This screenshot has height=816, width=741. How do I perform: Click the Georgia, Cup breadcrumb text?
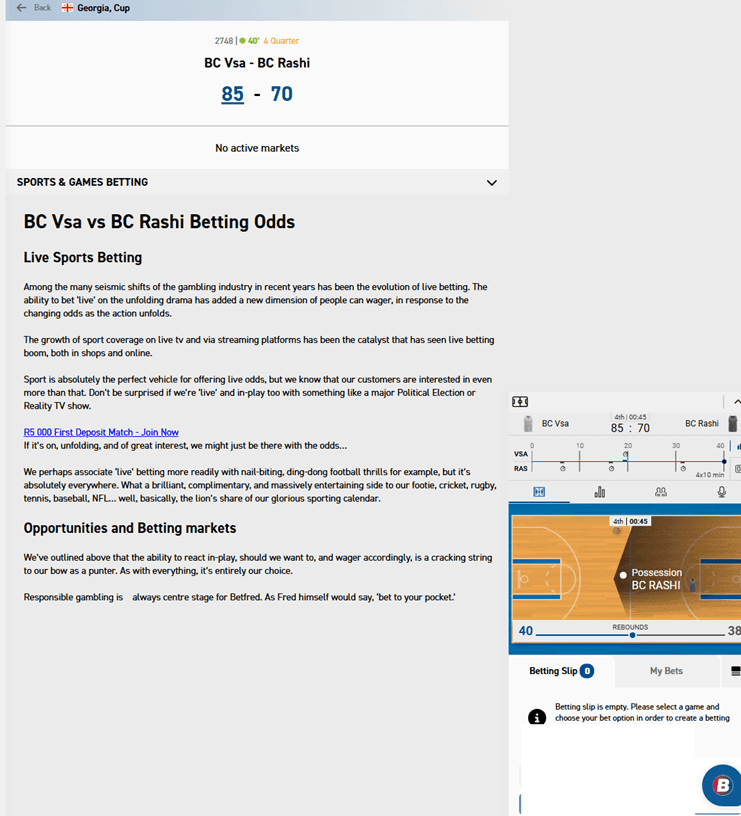pyautogui.click(x=103, y=8)
